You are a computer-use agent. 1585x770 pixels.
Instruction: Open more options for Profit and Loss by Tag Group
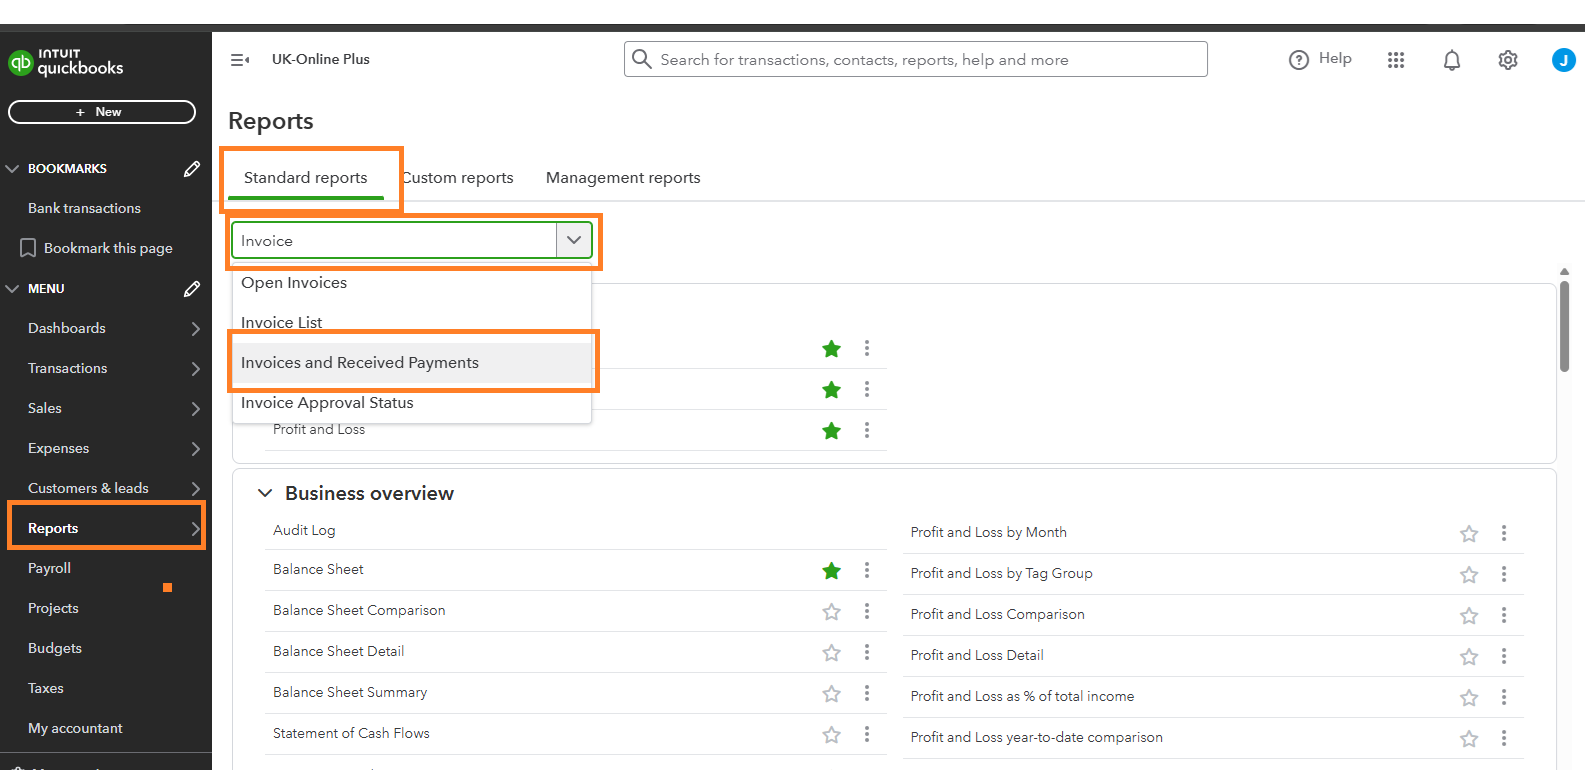[x=1504, y=574]
